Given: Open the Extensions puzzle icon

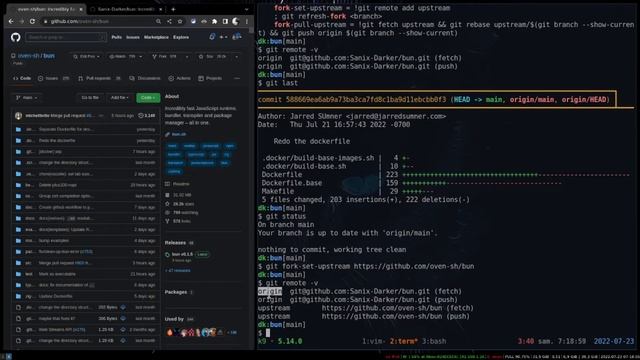Looking at the screenshot, I should (x=214, y=21).
